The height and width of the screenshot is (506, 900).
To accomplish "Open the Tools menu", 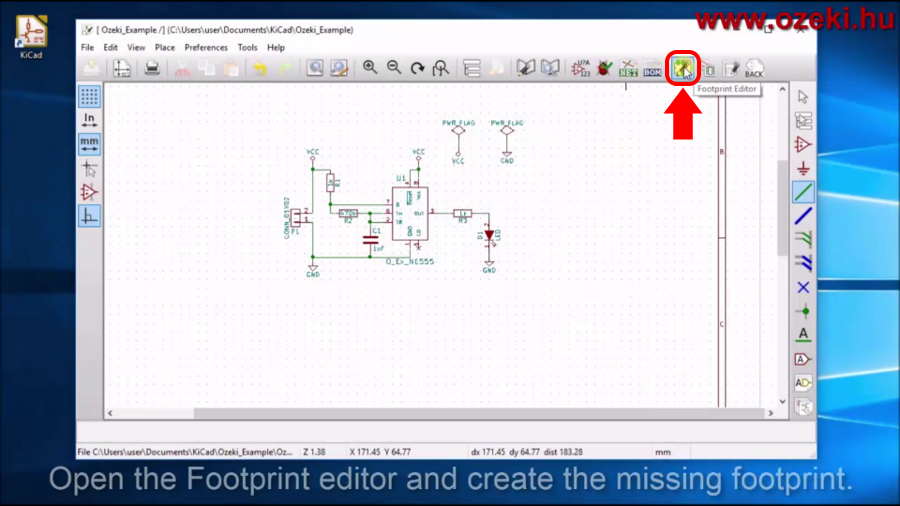I will (247, 48).
